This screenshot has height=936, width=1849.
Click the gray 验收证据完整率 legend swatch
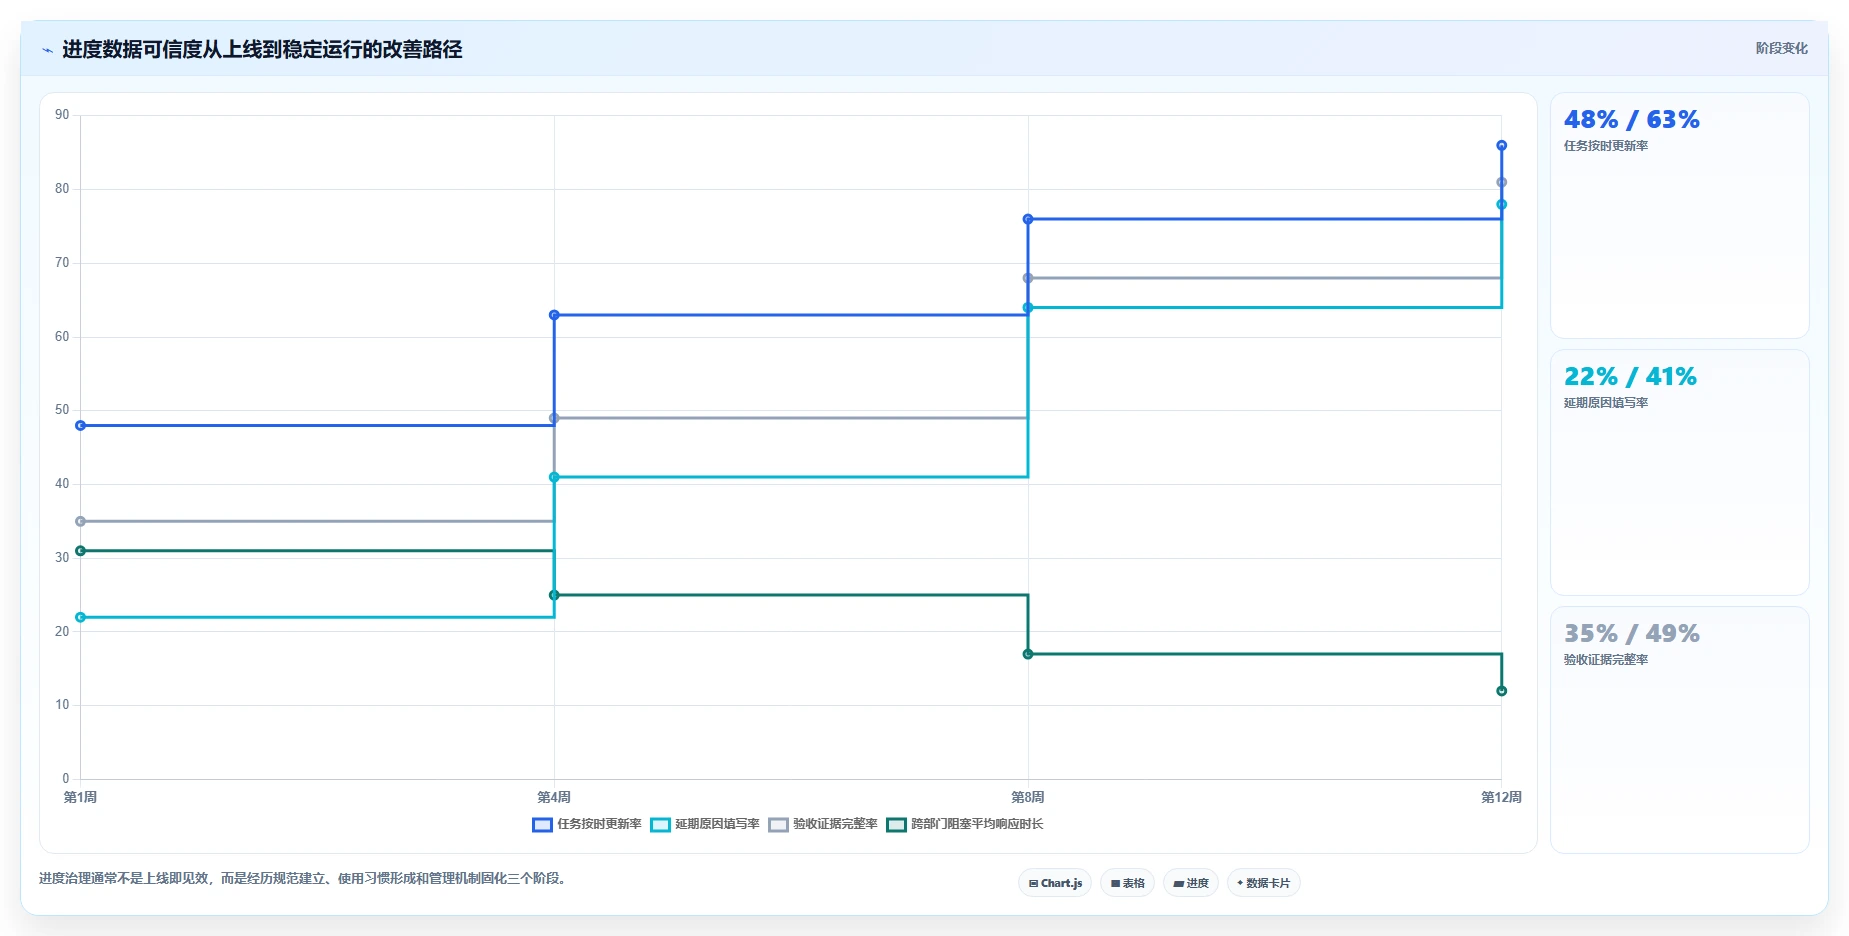[x=778, y=825]
